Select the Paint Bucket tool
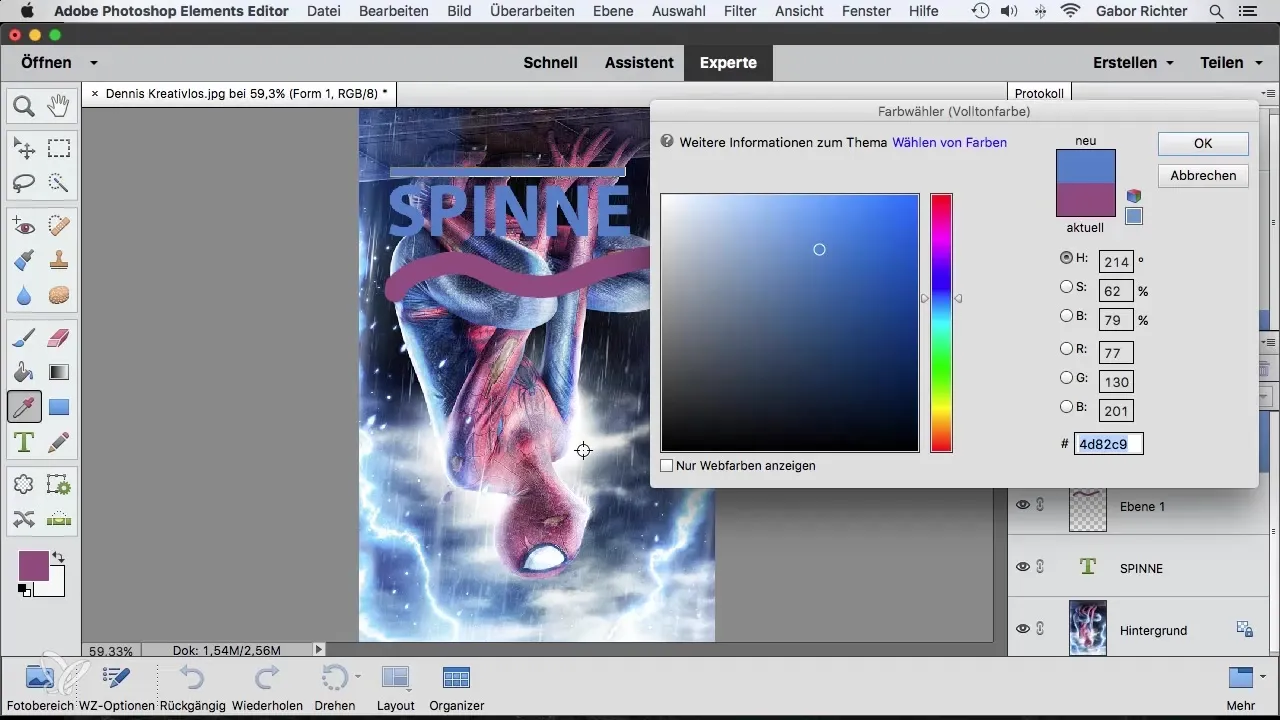The width and height of the screenshot is (1280, 720). [x=24, y=373]
